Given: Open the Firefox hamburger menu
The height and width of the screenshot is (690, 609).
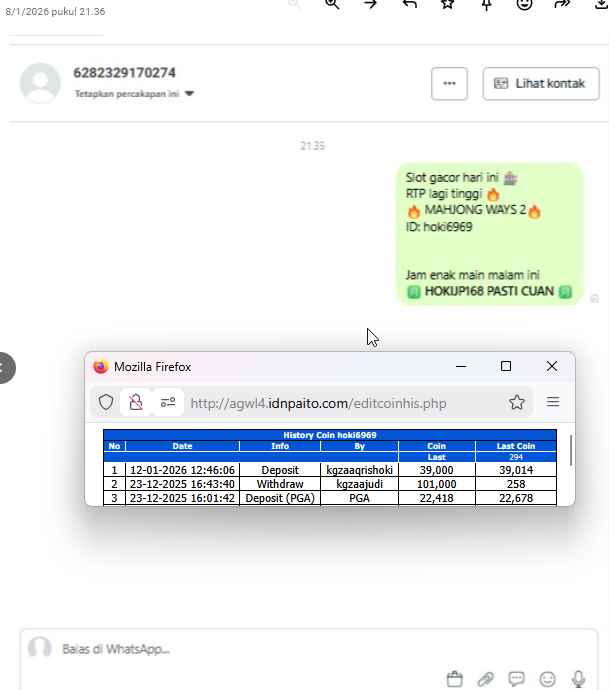Looking at the screenshot, I should tap(553, 402).
